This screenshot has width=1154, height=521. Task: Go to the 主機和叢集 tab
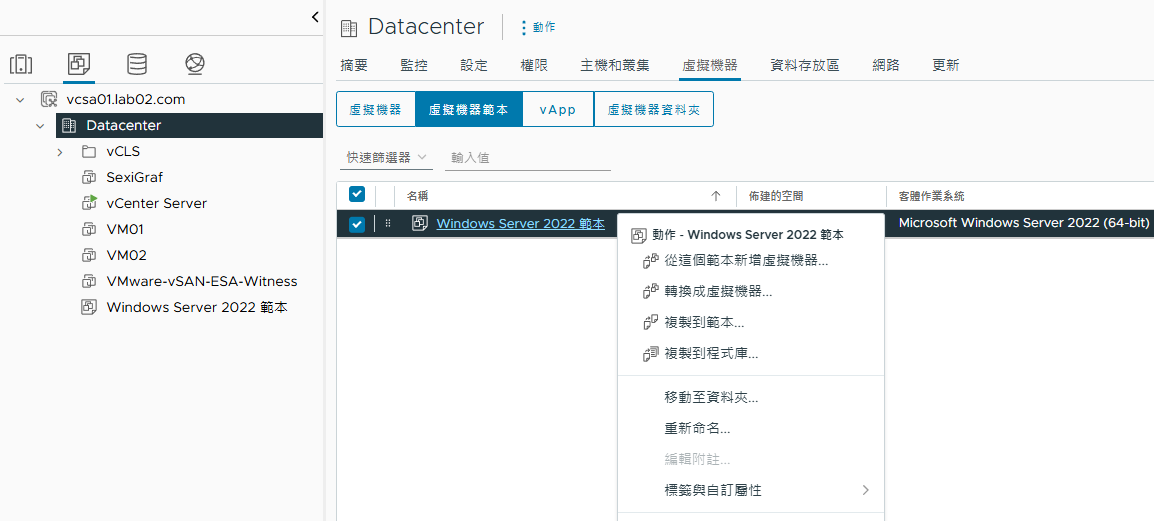pos(615,65)
